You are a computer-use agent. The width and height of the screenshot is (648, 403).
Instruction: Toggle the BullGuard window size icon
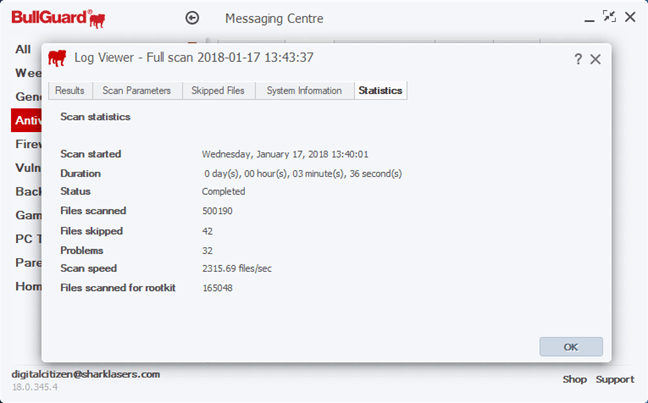tap(609, 17)
